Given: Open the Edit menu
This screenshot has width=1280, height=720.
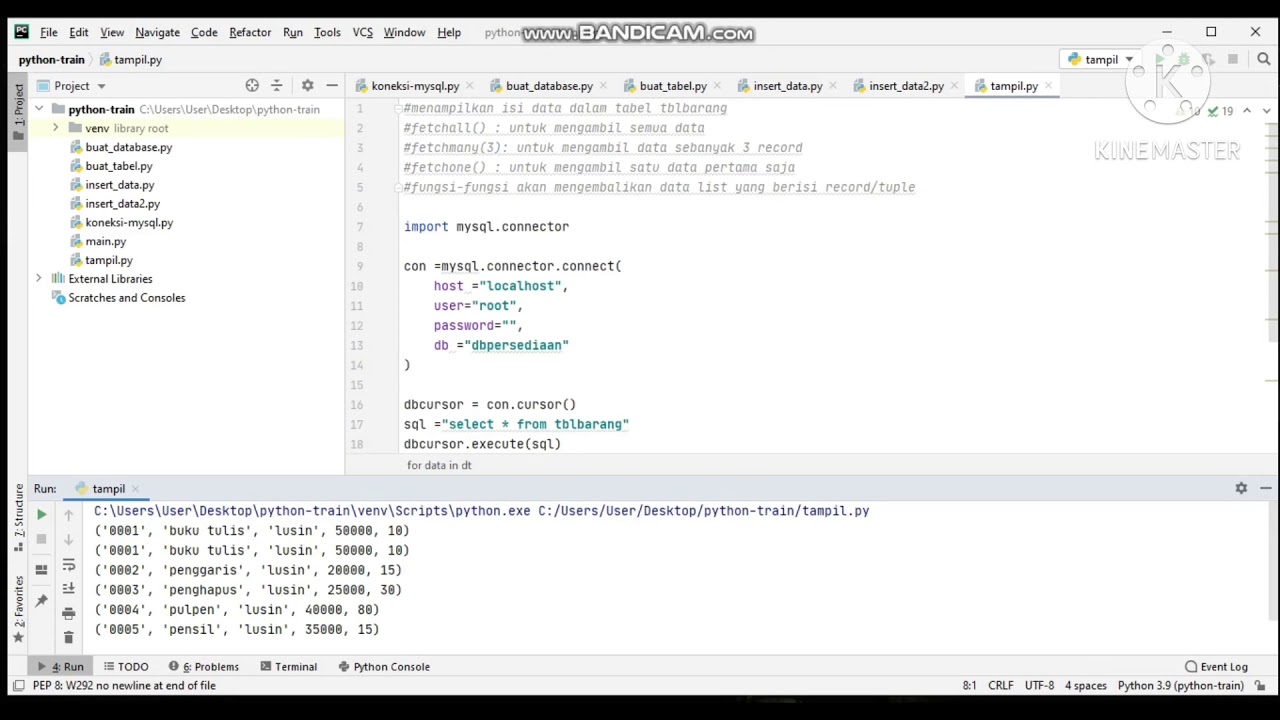Looking at the screenshot, I should click(x=78, y=32).
